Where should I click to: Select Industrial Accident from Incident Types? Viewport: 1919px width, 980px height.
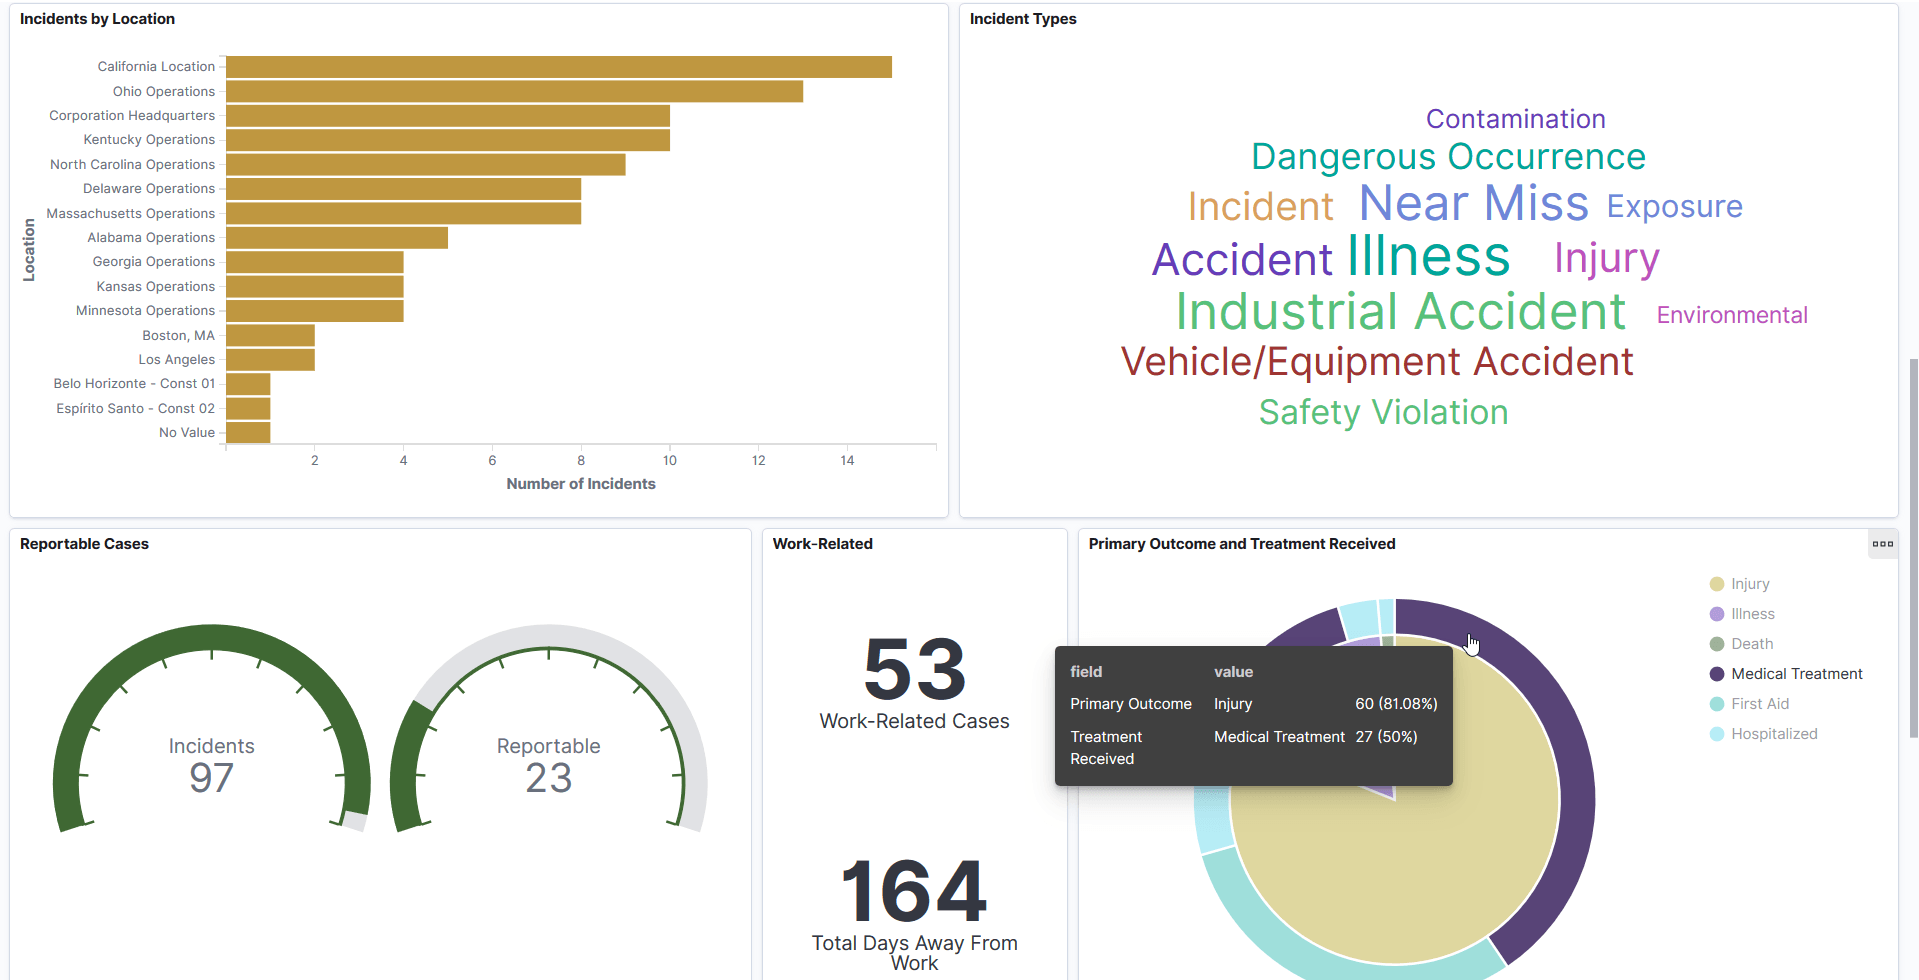(1399, 311)
